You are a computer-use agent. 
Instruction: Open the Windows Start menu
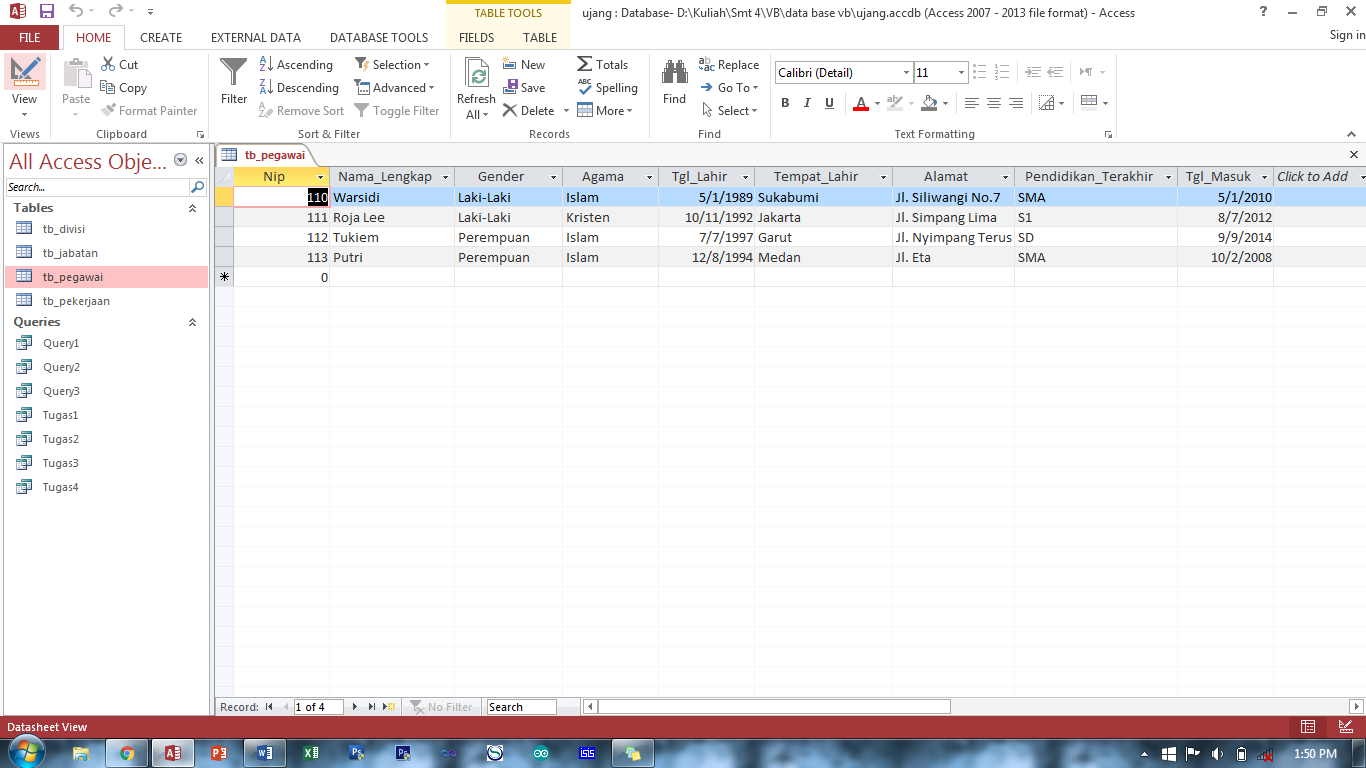(x=25, y=752)
